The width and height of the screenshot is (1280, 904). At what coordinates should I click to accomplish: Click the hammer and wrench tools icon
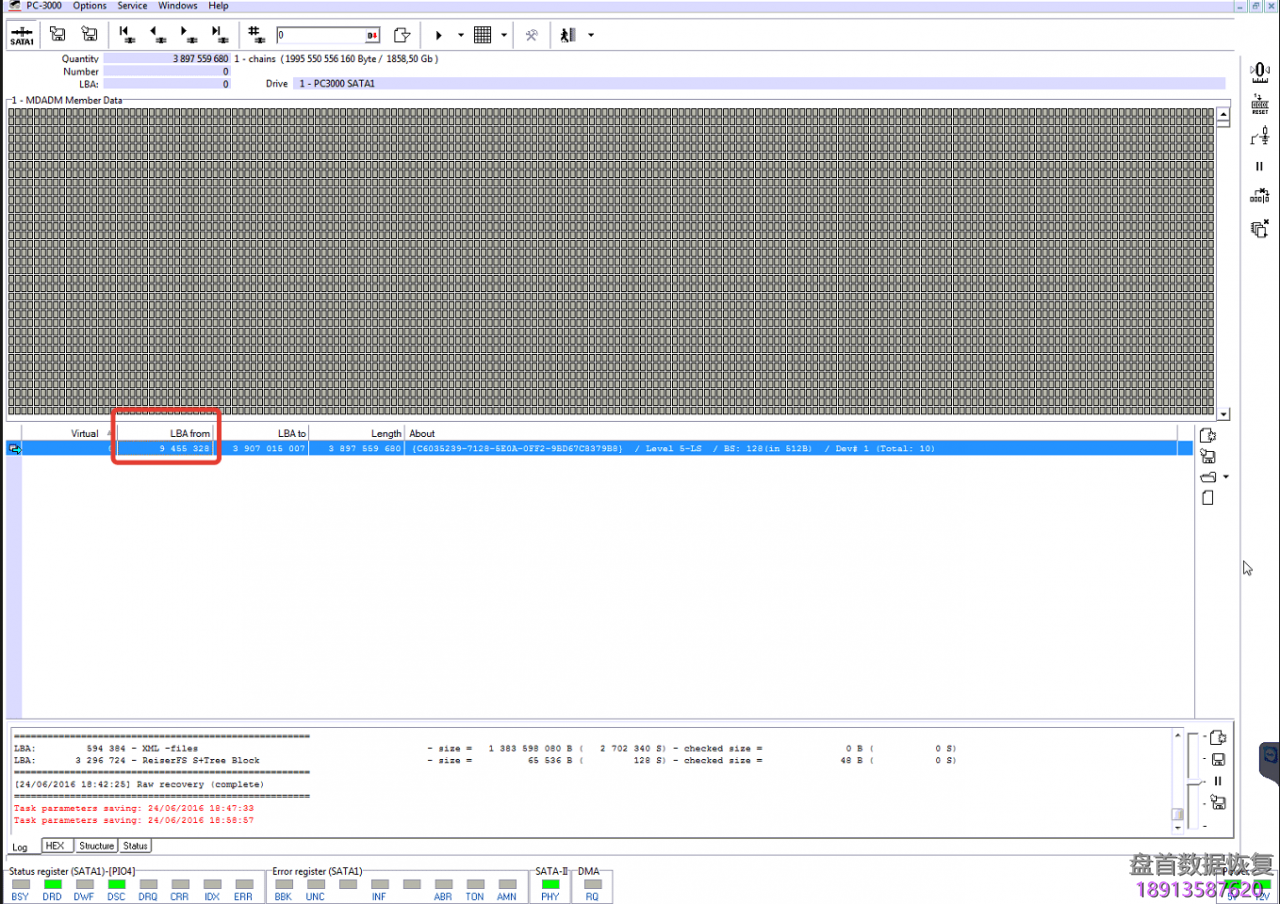coord(532,35)
